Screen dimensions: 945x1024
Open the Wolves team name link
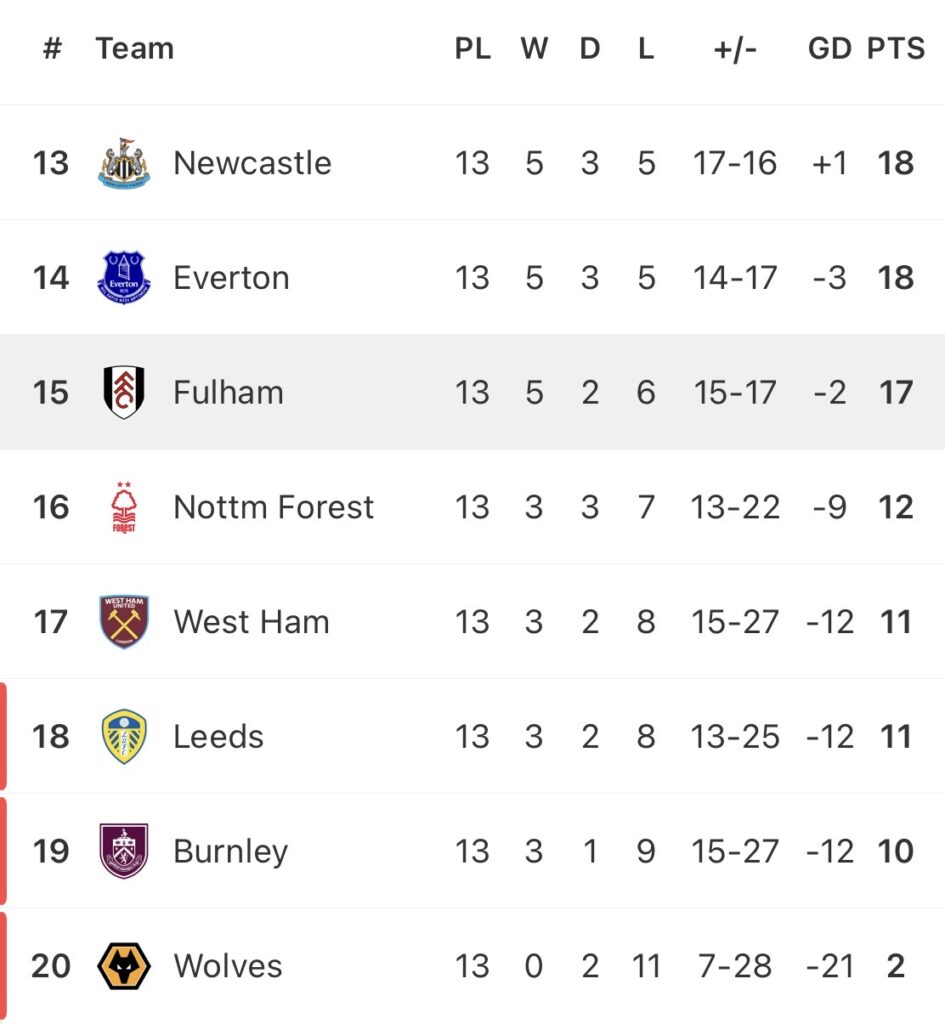[228, 966]
